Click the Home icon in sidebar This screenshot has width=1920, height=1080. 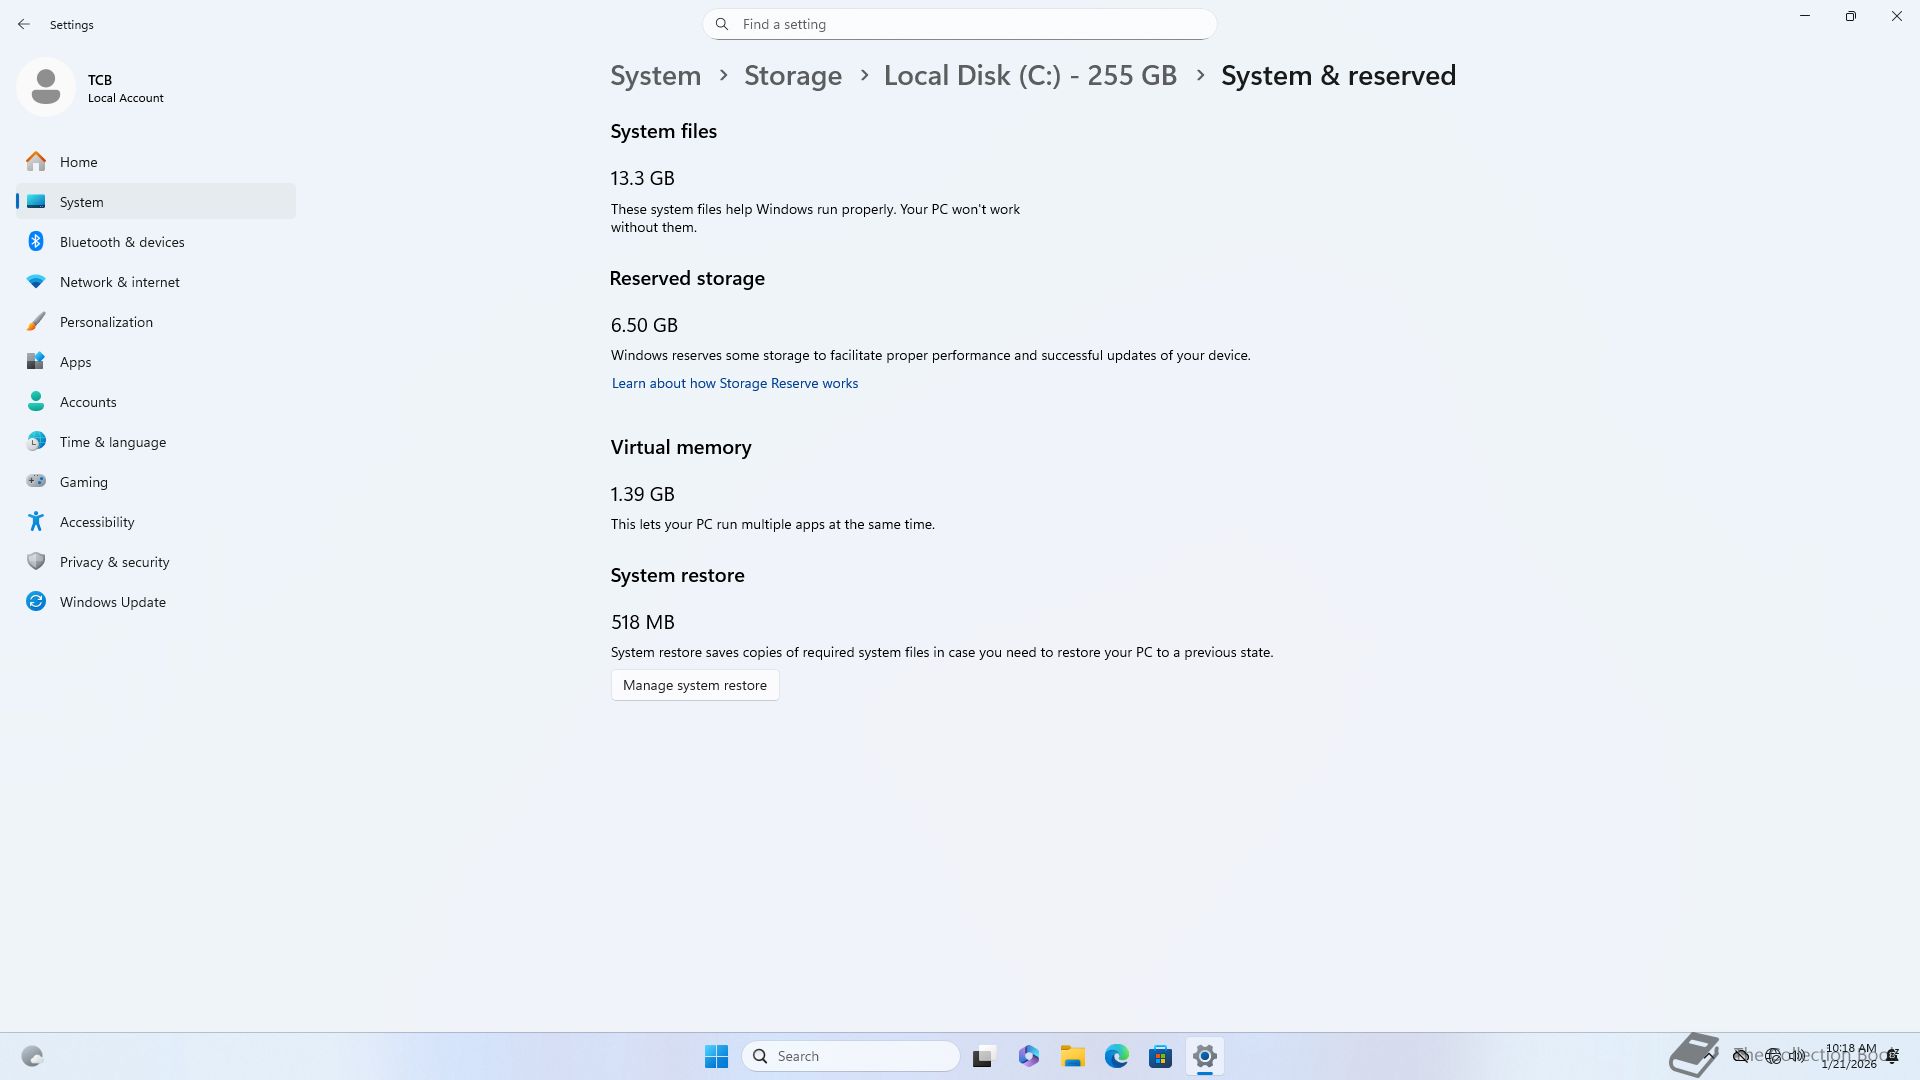pyautogui.click(x=36, y=162)
